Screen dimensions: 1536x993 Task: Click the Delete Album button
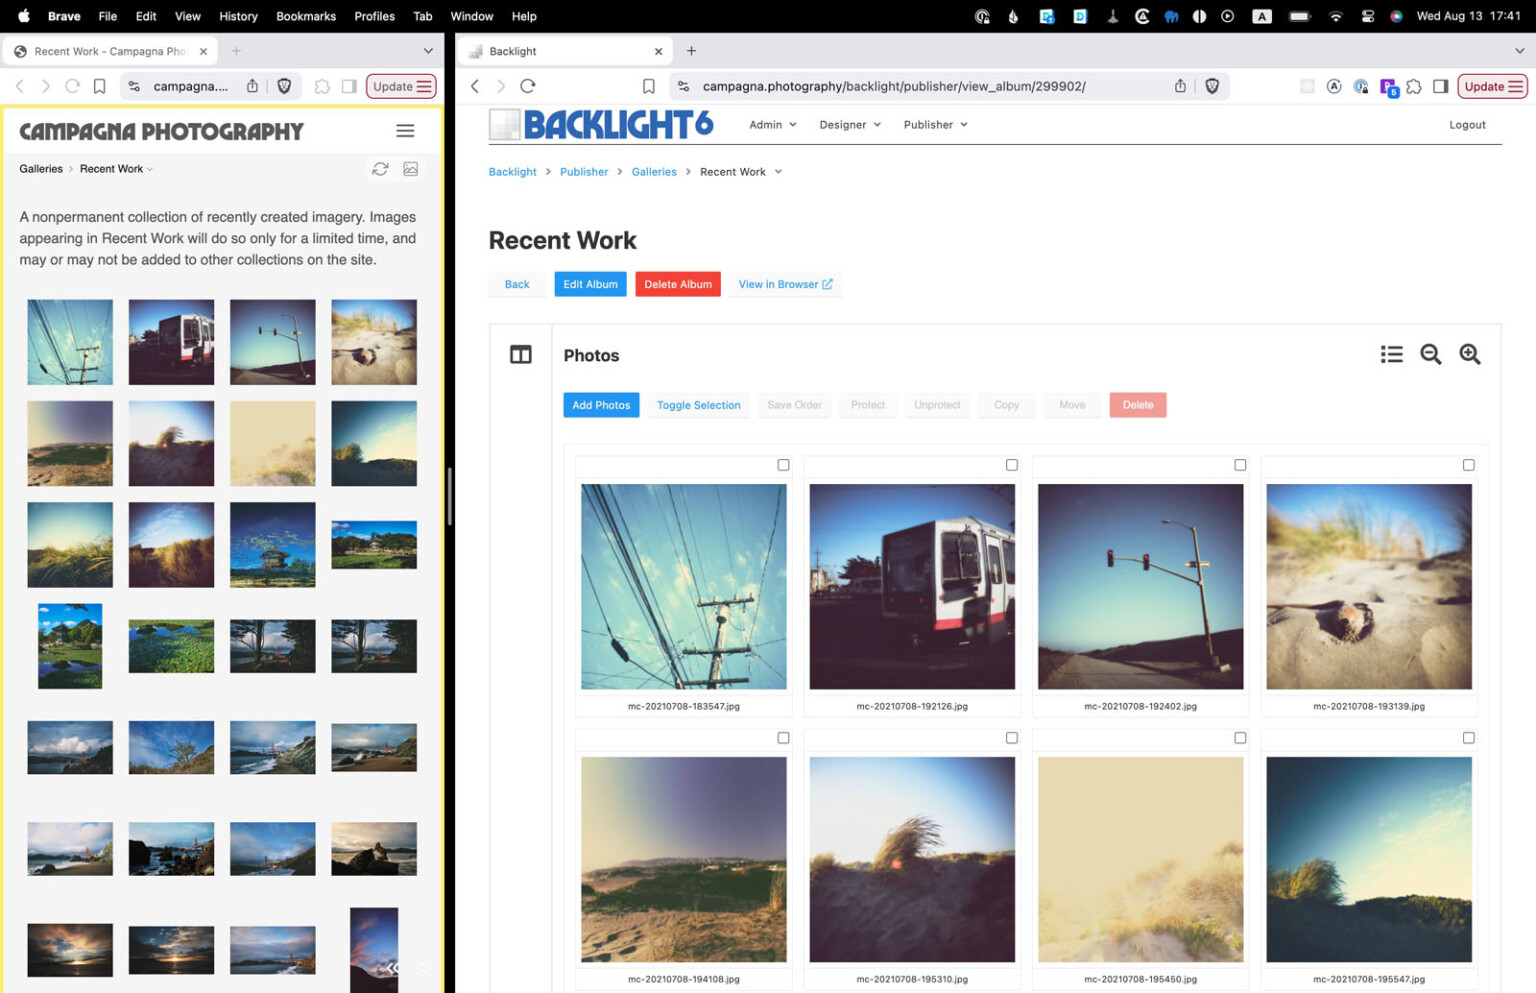[677, 284]
